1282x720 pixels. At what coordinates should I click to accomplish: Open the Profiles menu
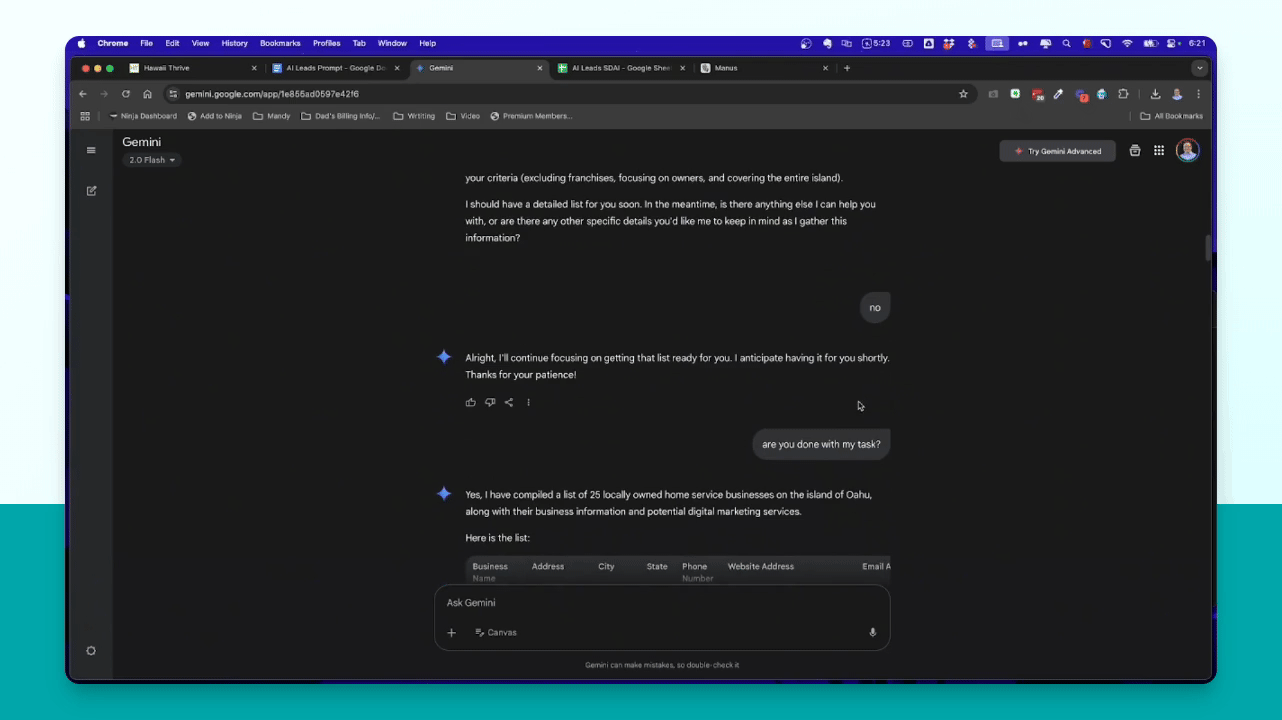click(327, 44)
